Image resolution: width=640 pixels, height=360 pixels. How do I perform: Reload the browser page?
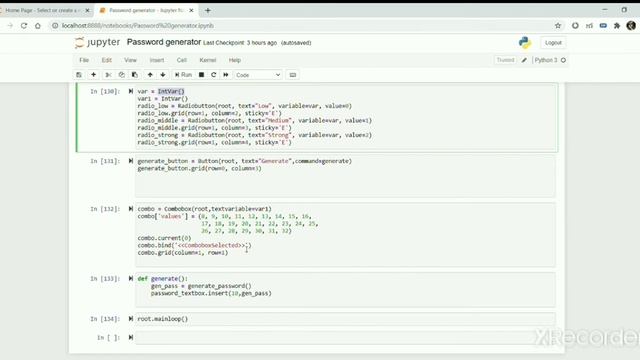[24, 26]
